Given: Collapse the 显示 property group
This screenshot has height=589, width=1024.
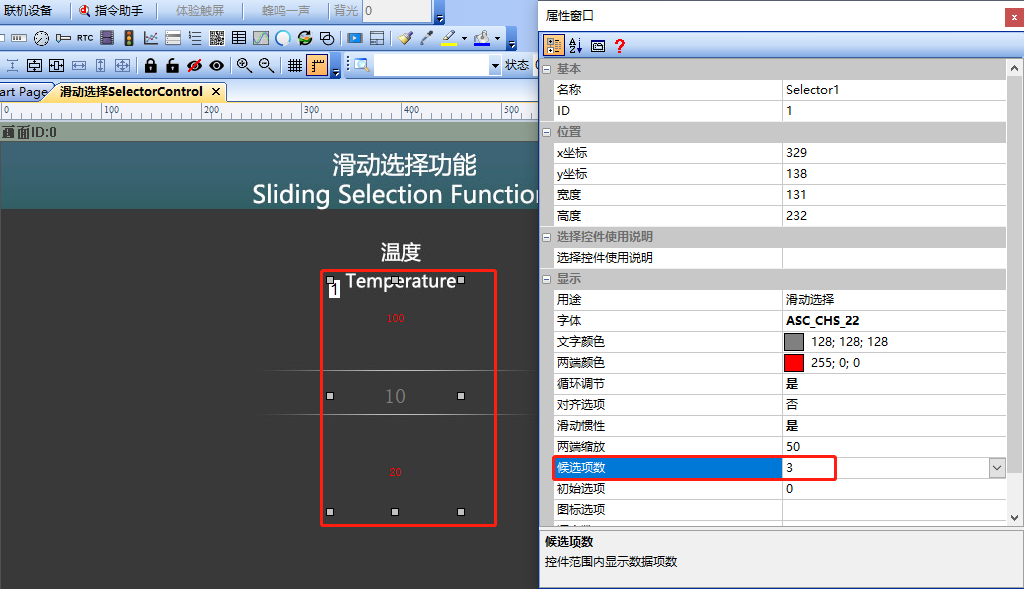Looking at the screenshot, I should pos(547,279).
